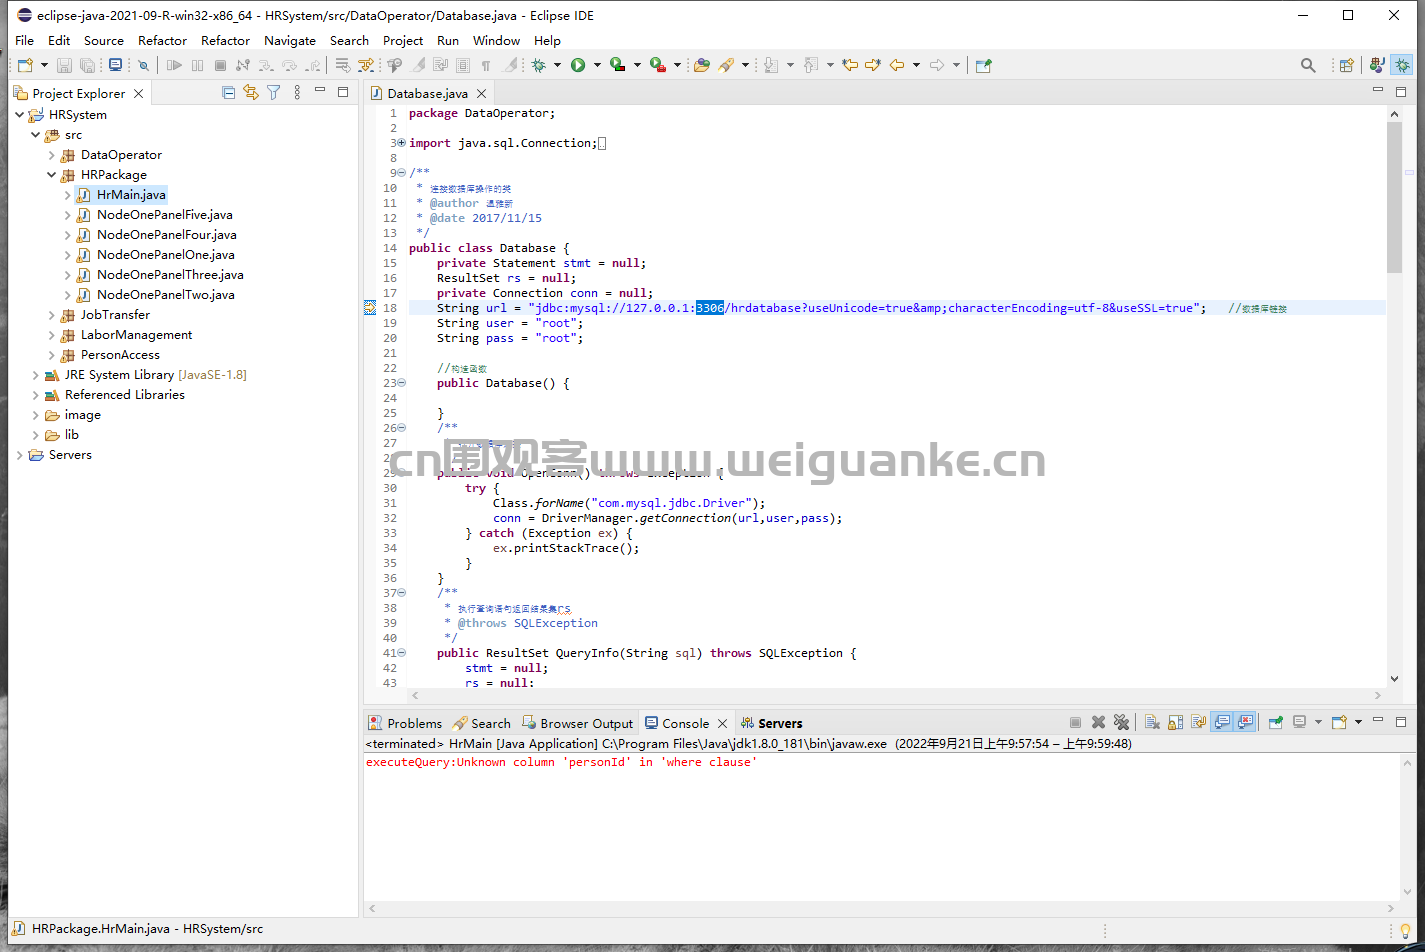The height and width of the screenshot is (952, 1425).
Task: Close the Database.java editor tab
Action: point(481,93)
